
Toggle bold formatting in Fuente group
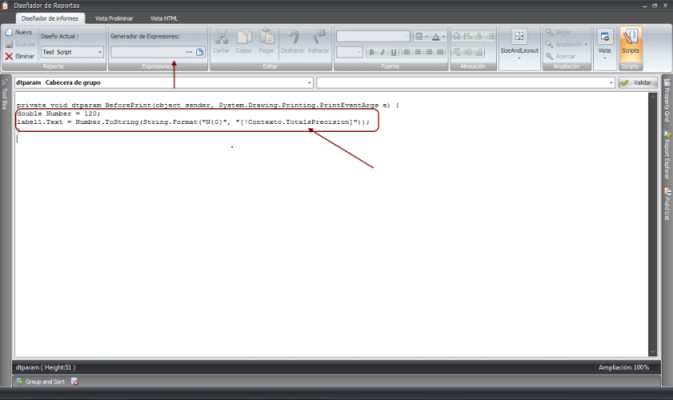pos(370,51)
